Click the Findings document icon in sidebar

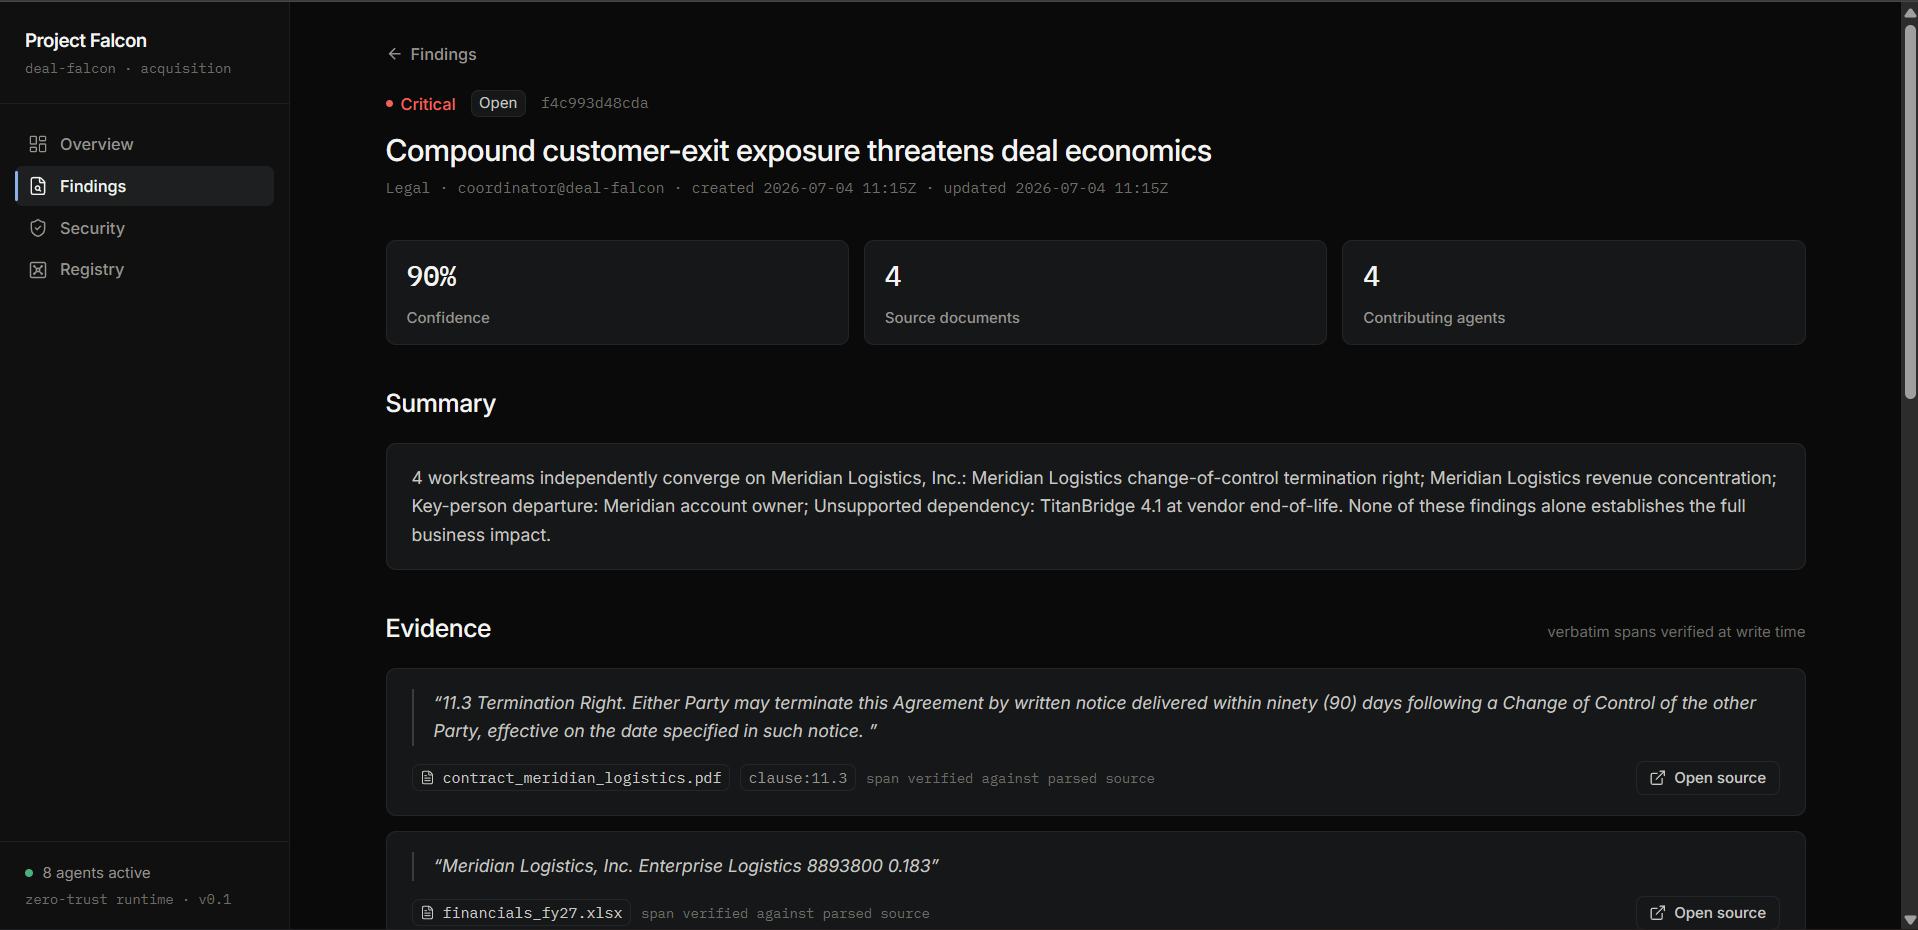38,186
